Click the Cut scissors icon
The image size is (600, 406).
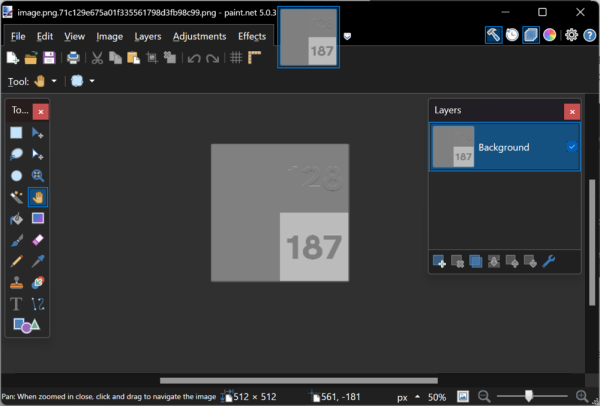coord(97,58)
